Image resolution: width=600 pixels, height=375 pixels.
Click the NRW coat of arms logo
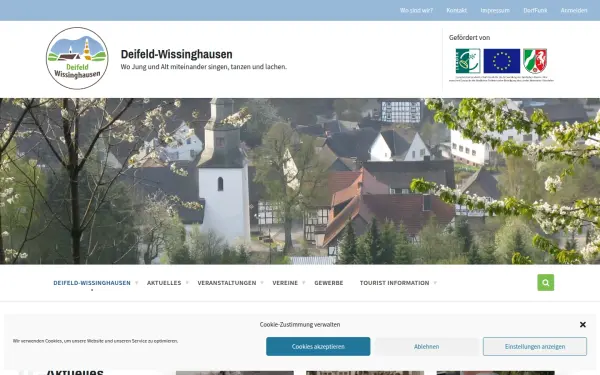535,60
